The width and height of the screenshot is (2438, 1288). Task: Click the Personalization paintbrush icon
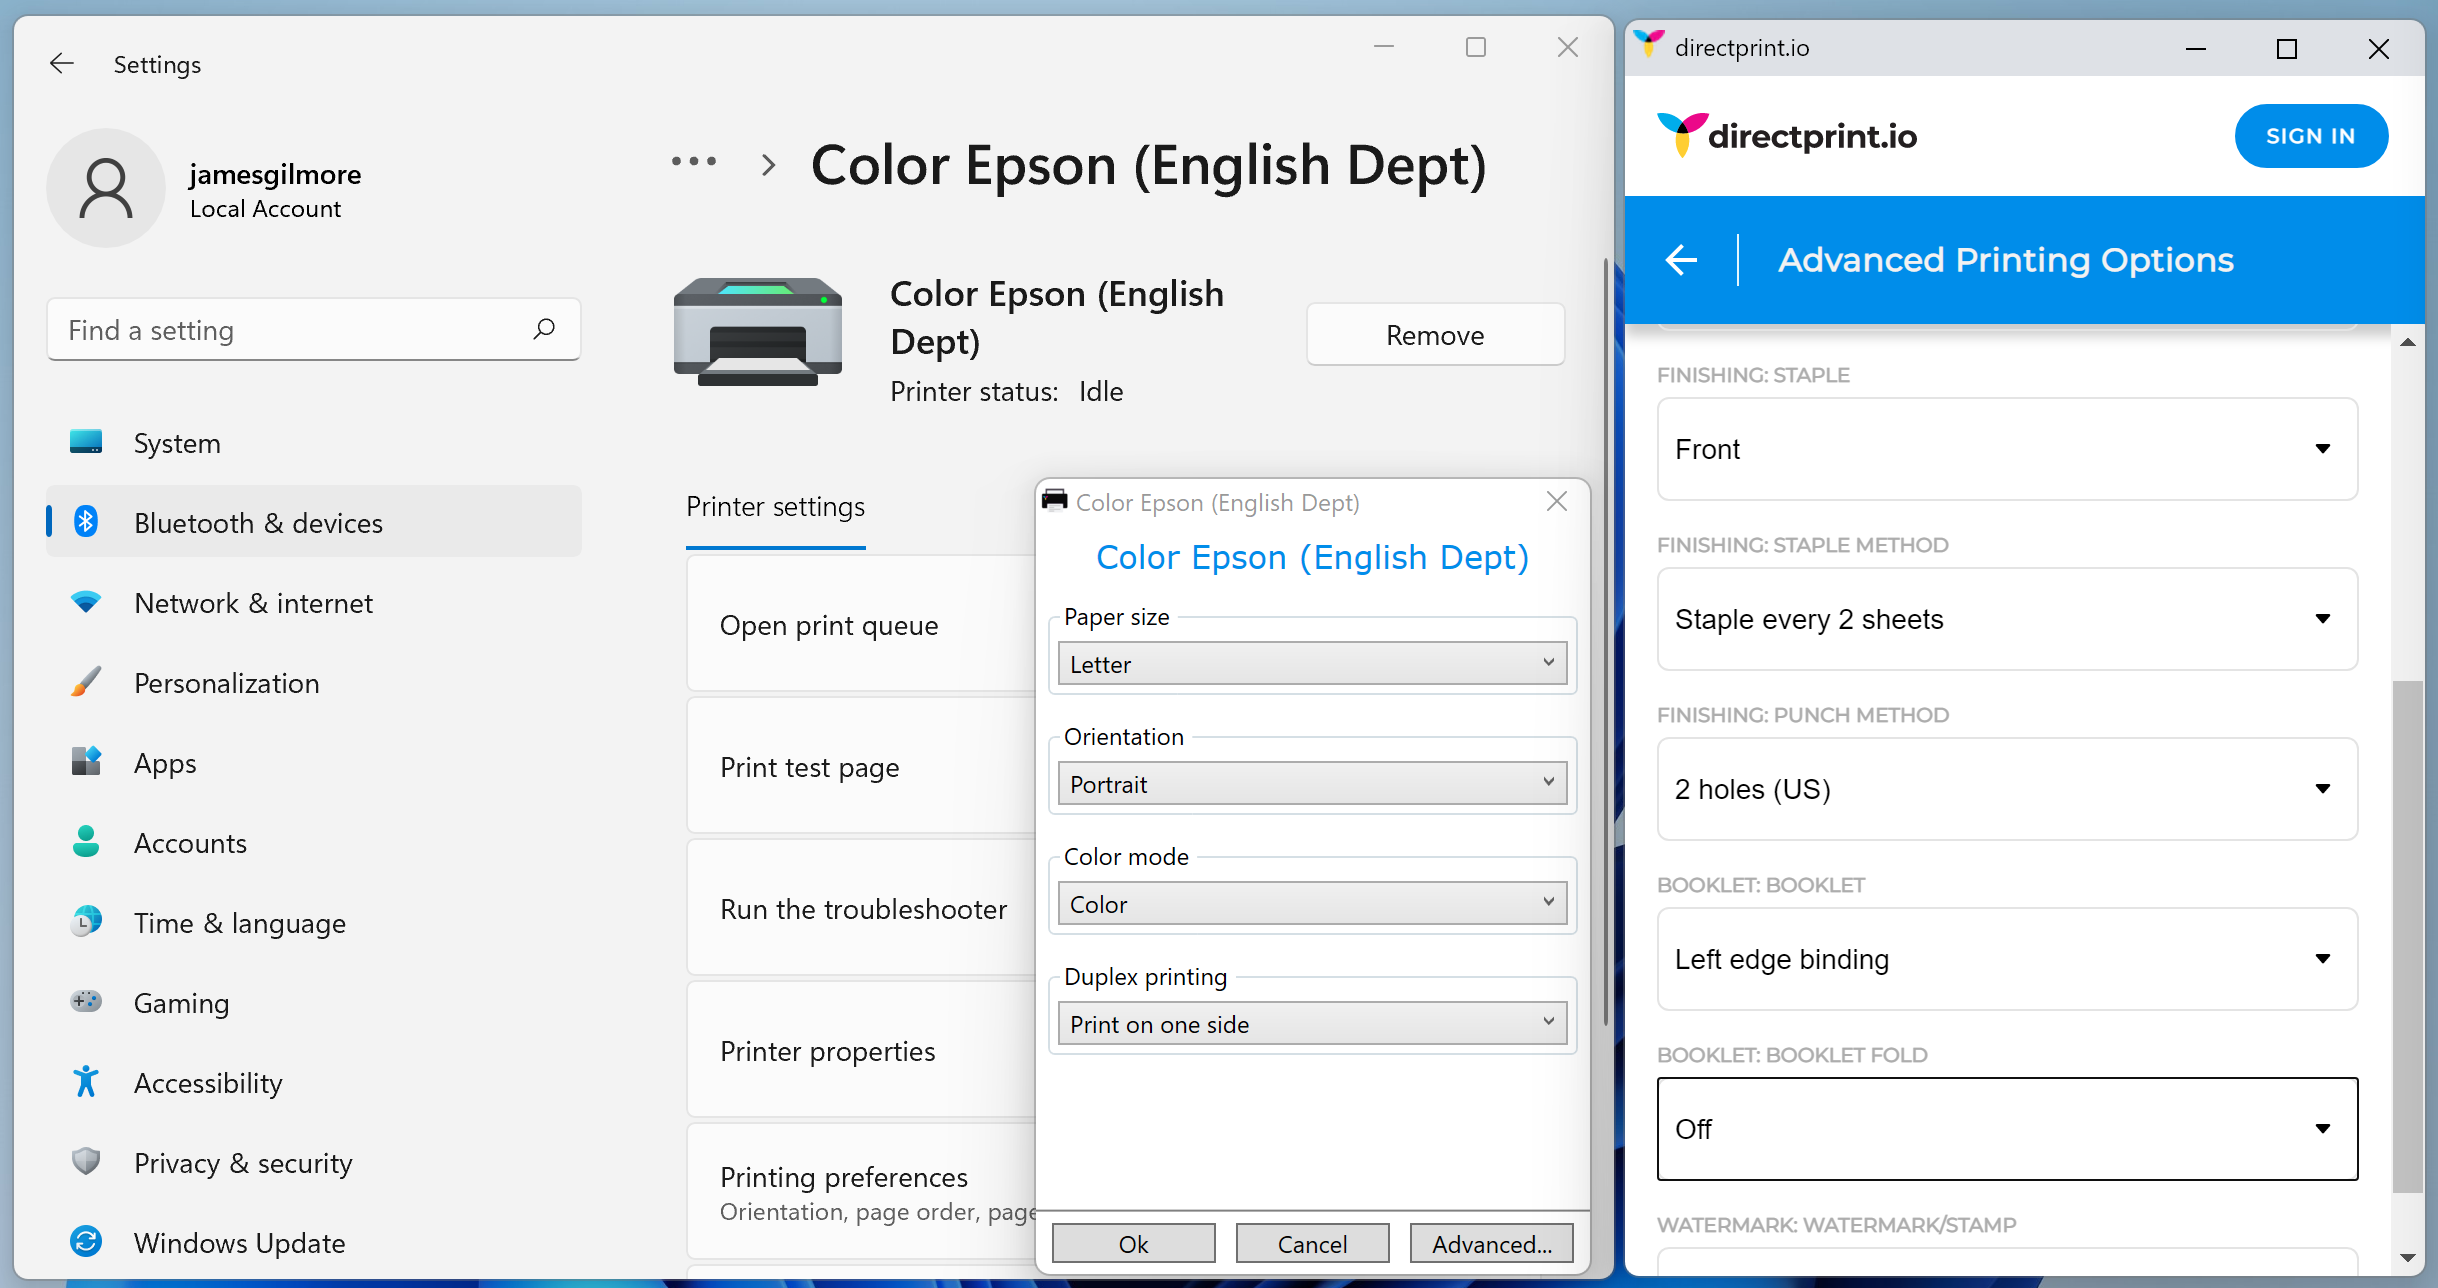point(86,682)
